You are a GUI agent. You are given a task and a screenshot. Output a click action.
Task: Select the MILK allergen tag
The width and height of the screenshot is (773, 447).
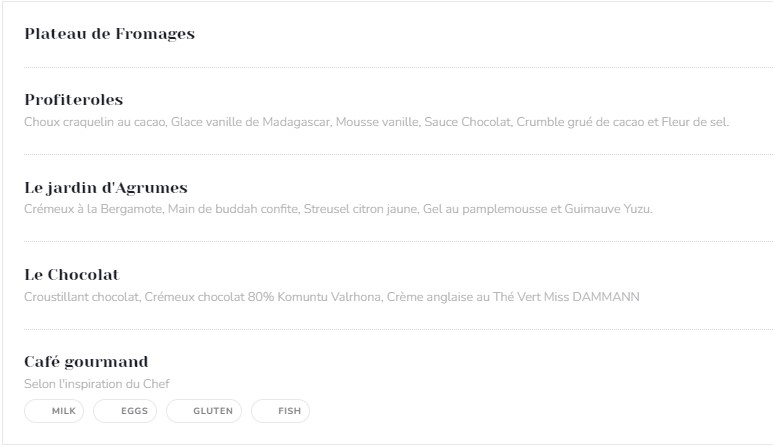click(54, 411)
